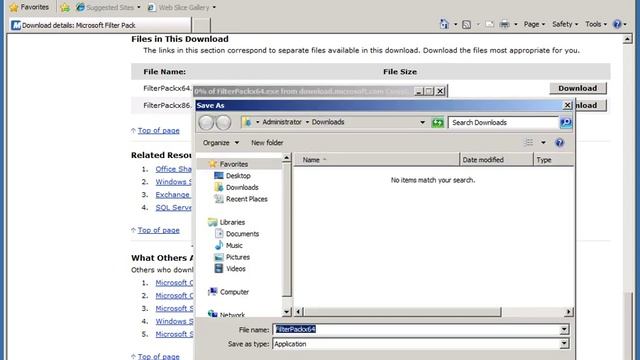Viewport: 640px width, 360px height.
Task: Click the search magnifier icon
Action: click(566, 122)
